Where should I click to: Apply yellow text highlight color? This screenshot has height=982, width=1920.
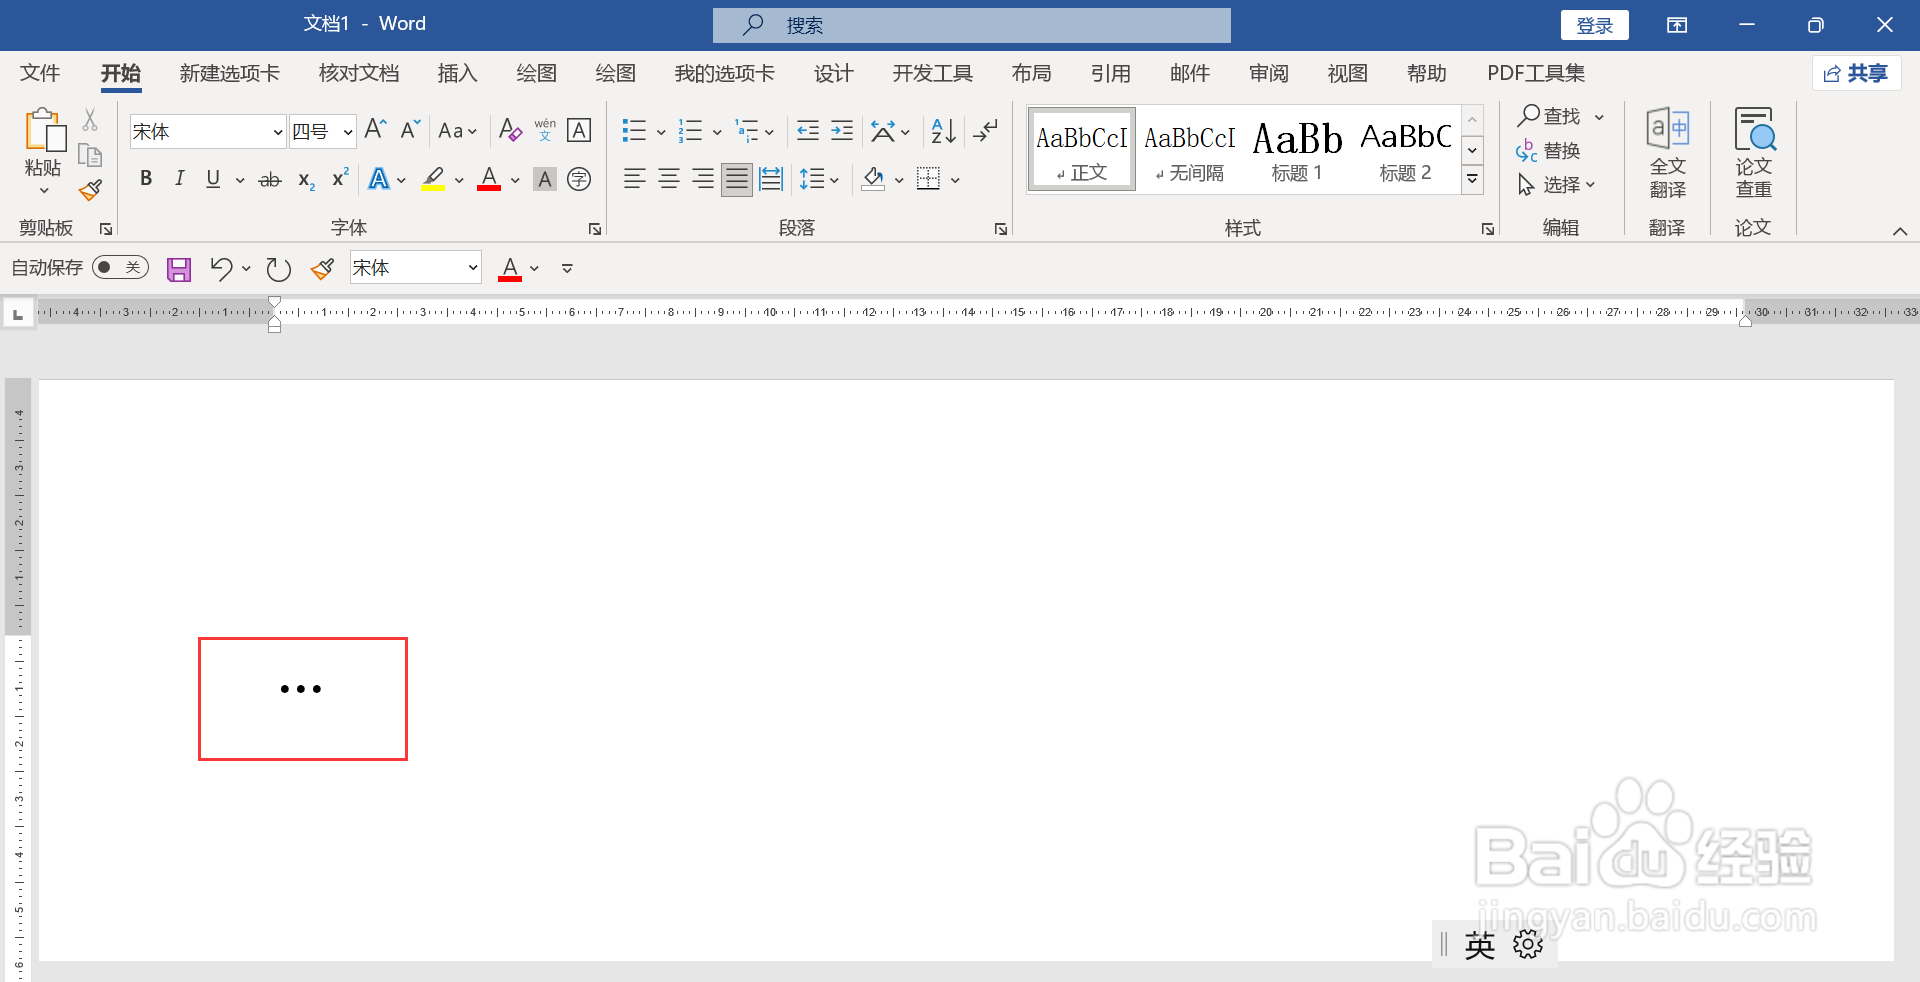pyautogui.click(x=433, y=179)
